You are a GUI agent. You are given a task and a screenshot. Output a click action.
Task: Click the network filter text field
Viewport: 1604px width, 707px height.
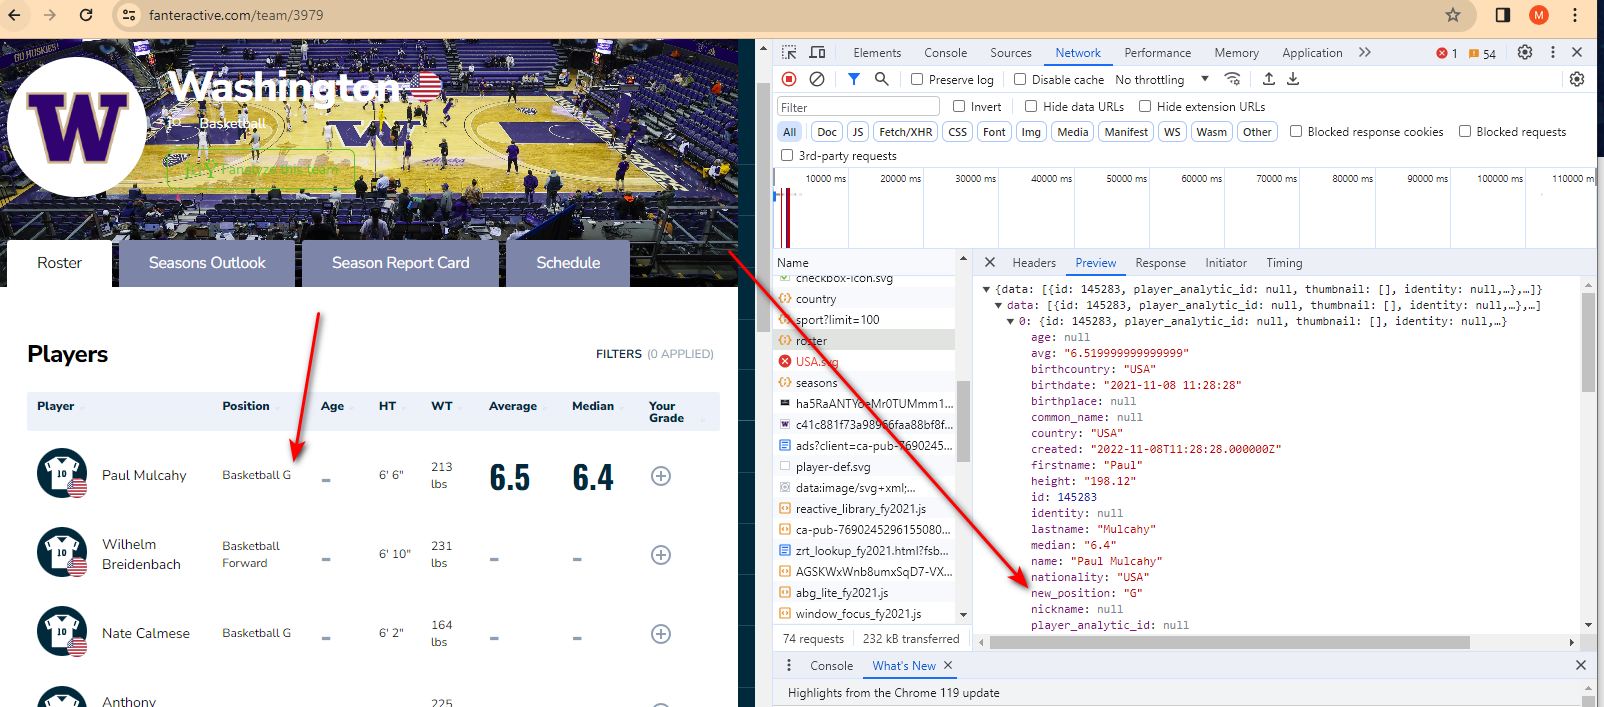(858, 107)
